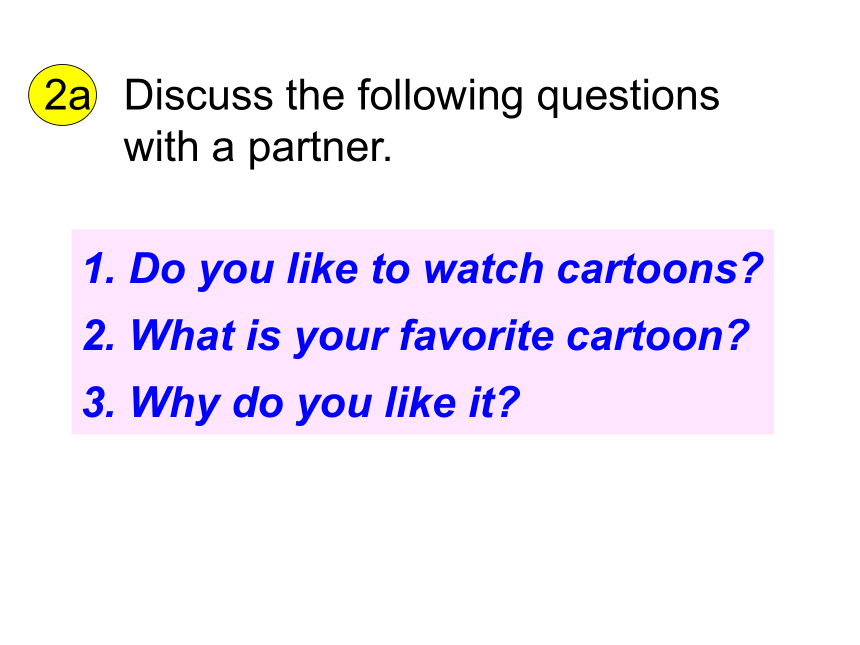
Task: Click the word Why in question three
Action: (x=175, y=404)
